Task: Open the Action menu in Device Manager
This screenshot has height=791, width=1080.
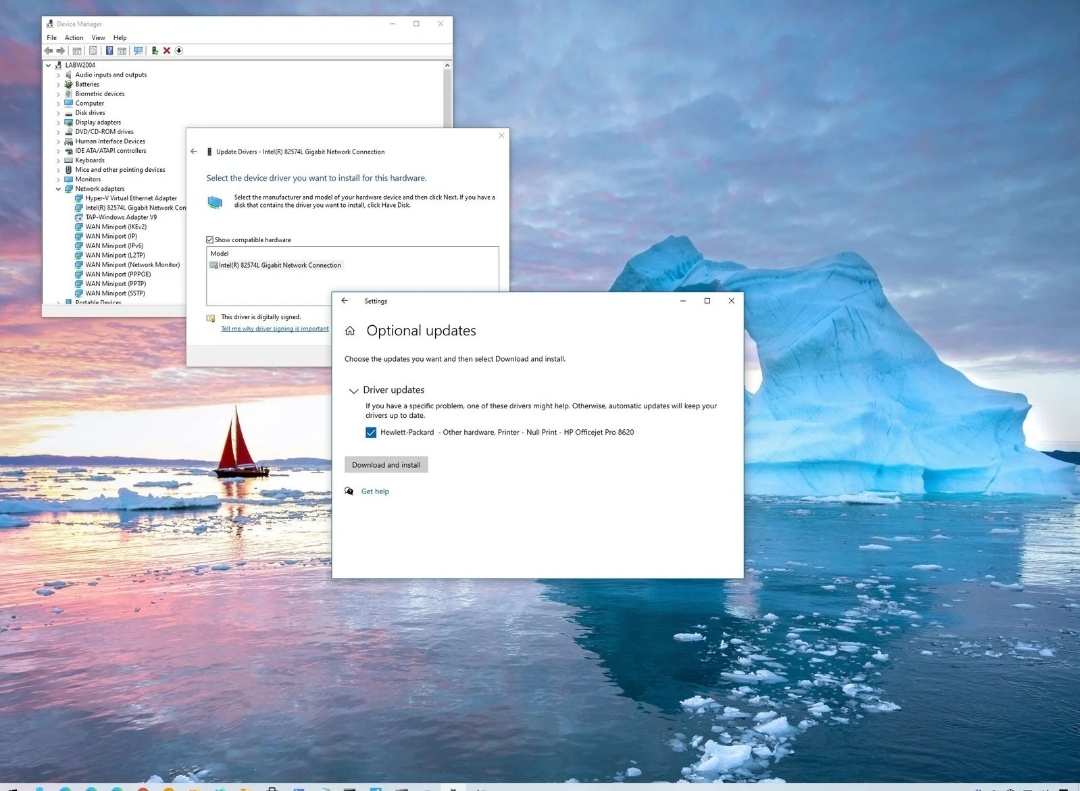Action: click(74, 38)
